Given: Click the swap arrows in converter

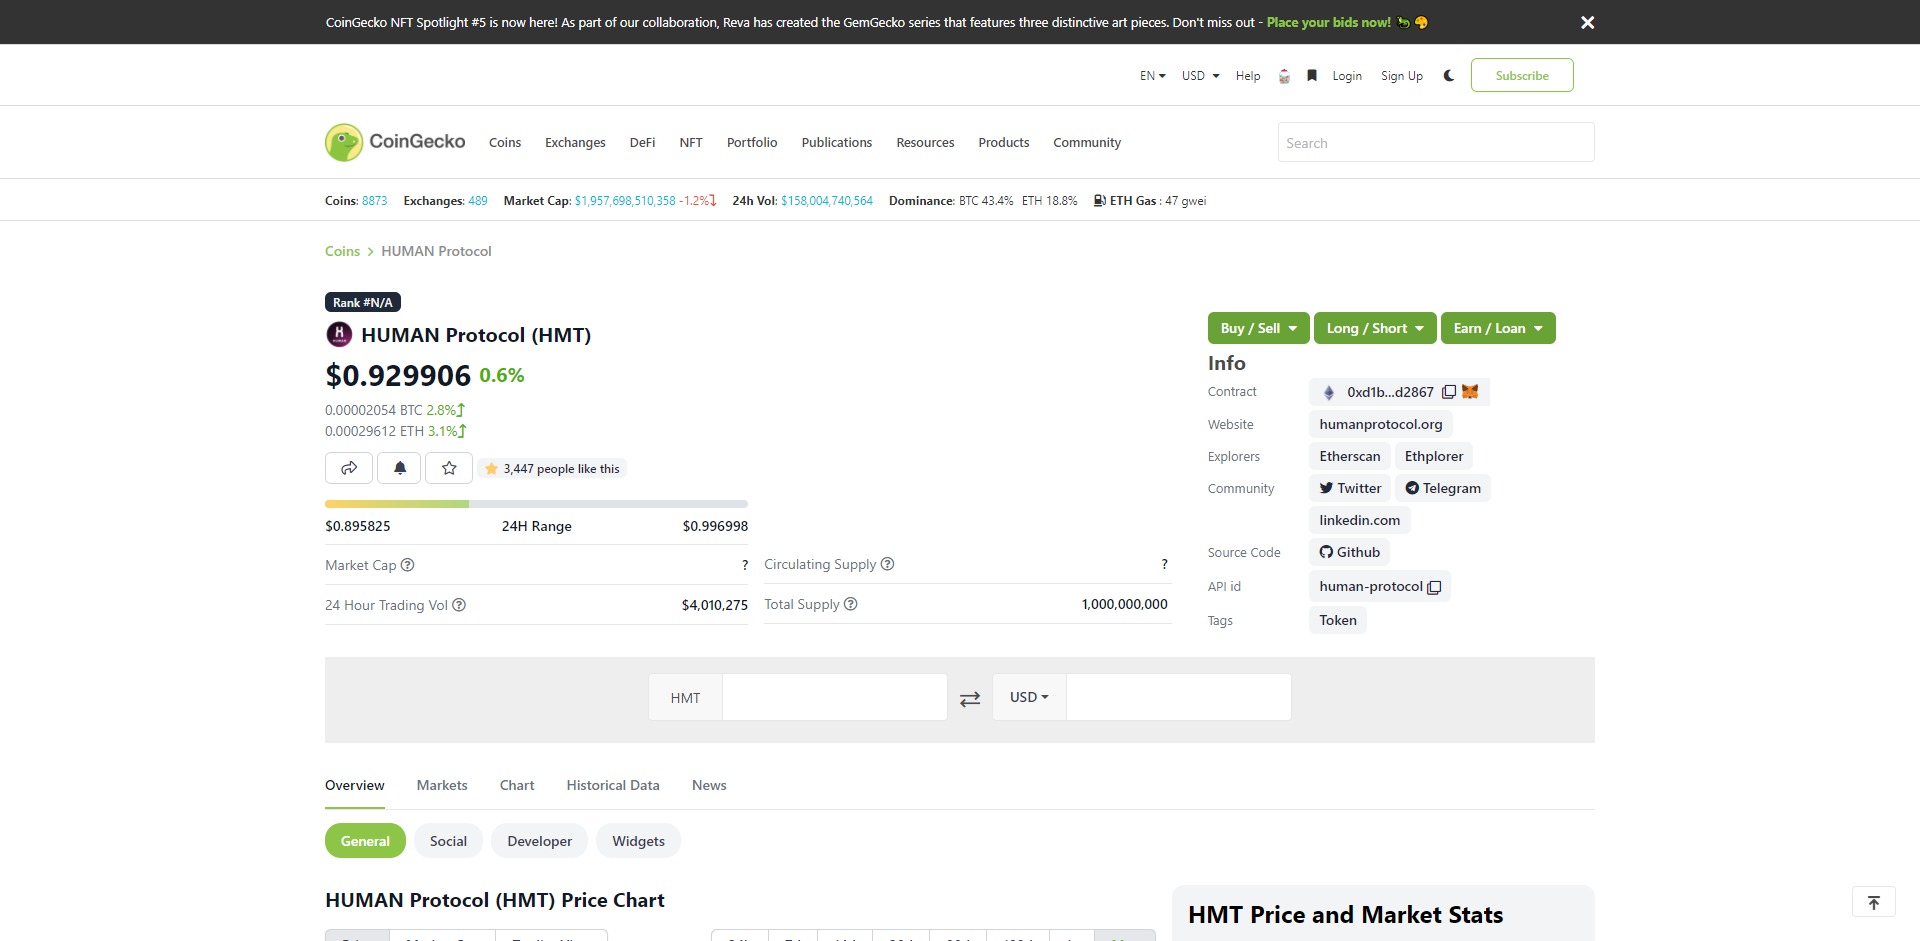Looking at the screenshot, I should tap(970, 699).
